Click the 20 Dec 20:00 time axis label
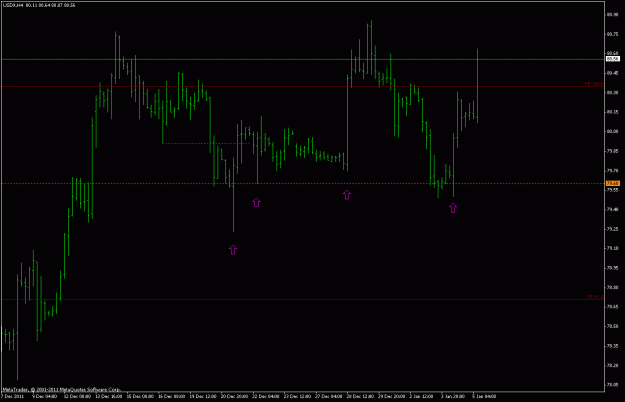This screenshot has width=625, height=402. click(234, 396)
